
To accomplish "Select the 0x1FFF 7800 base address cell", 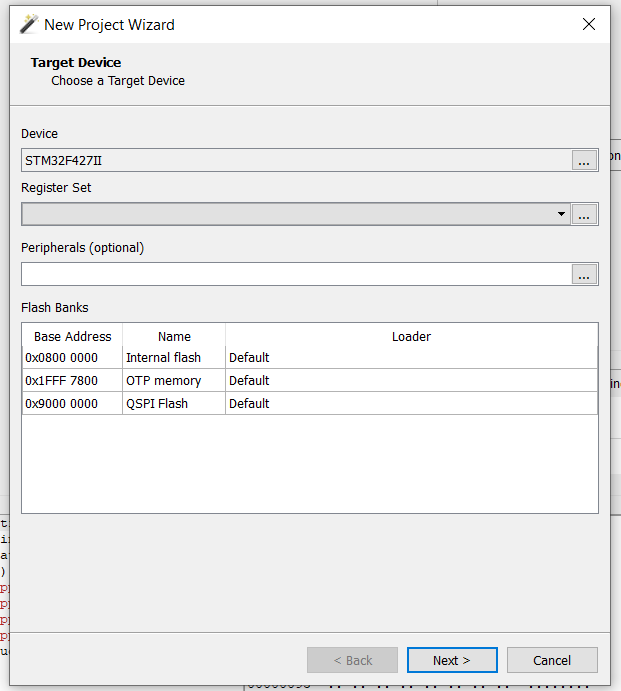I will 72,380.
